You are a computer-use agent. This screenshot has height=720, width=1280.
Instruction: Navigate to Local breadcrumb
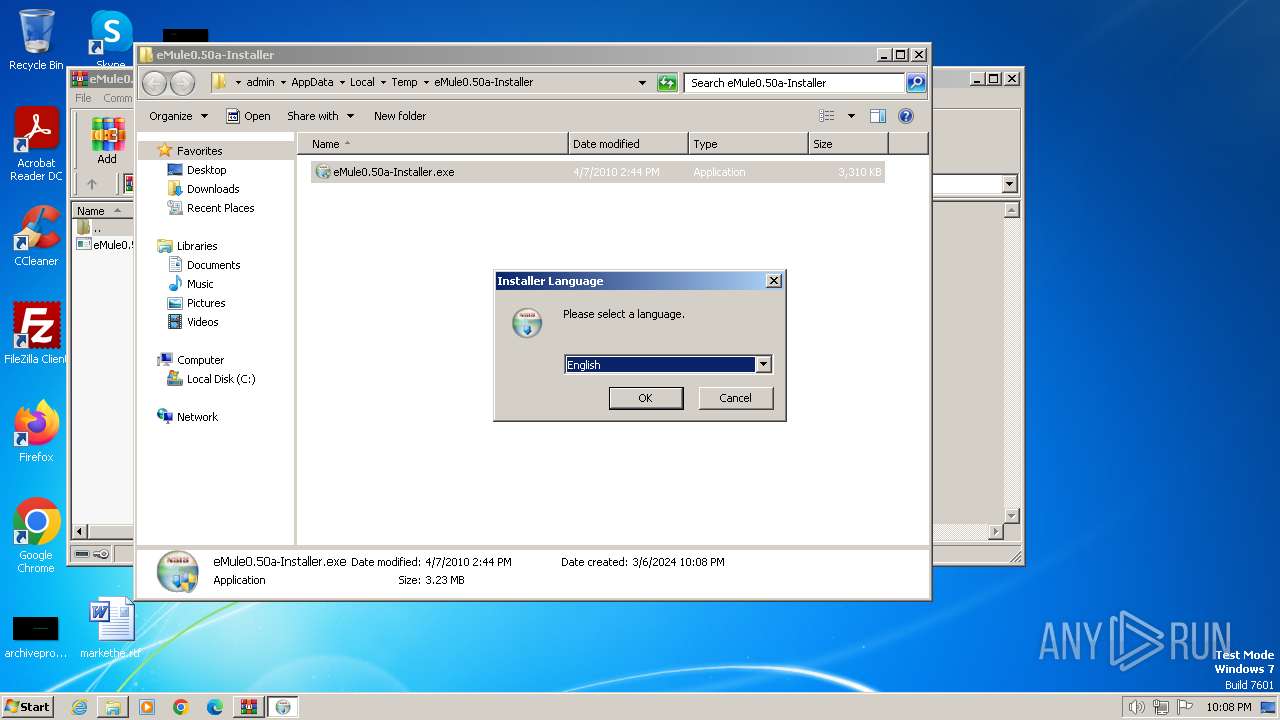pyautogui.click(x=362, y=82)
